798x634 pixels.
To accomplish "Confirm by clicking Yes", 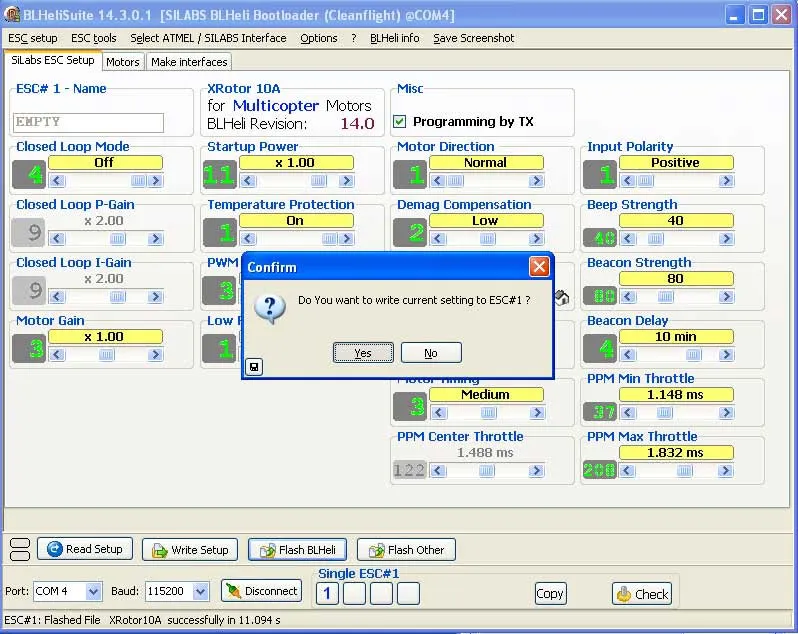I will [362, 353].
